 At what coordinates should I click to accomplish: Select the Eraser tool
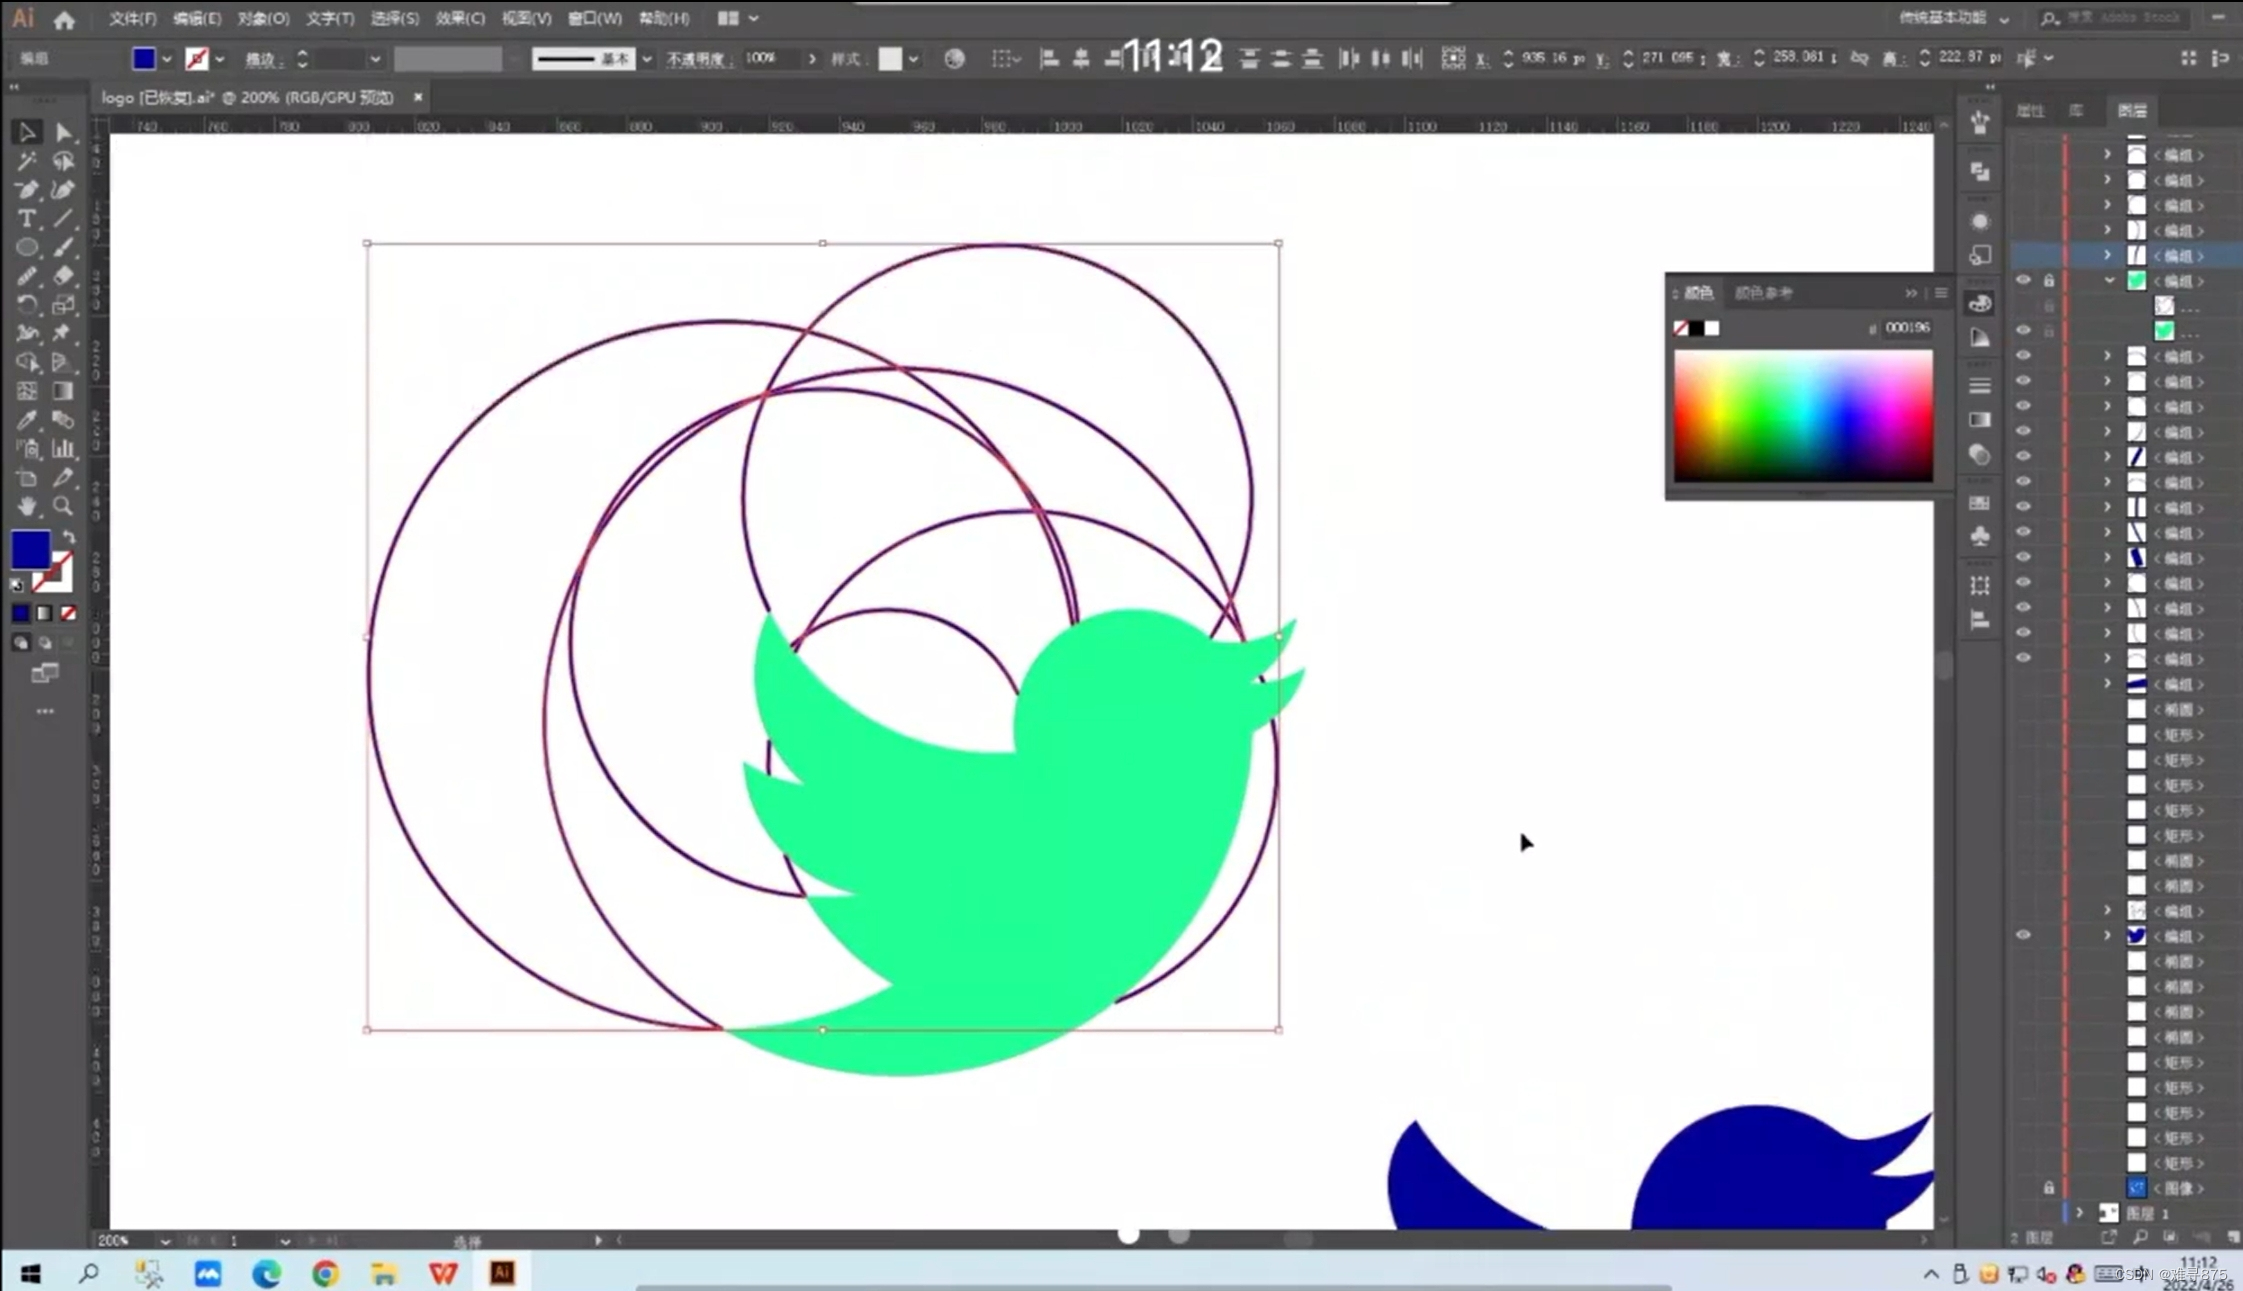(63, 276)
